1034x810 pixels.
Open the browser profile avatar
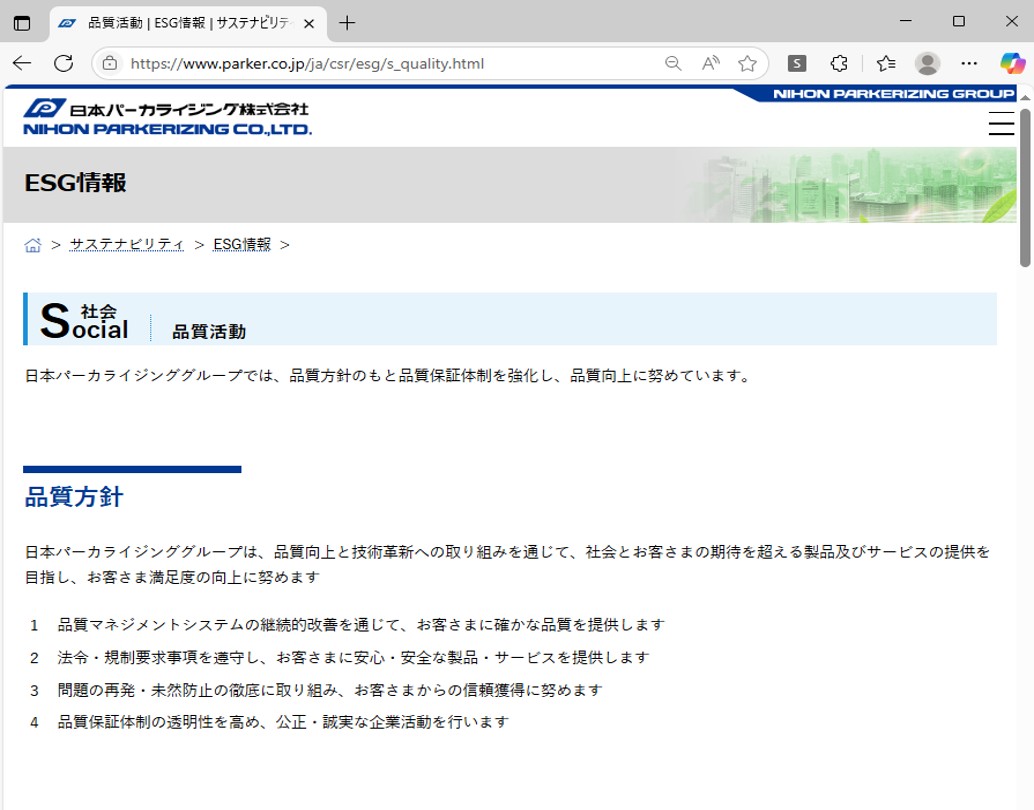tap(927, 63)
